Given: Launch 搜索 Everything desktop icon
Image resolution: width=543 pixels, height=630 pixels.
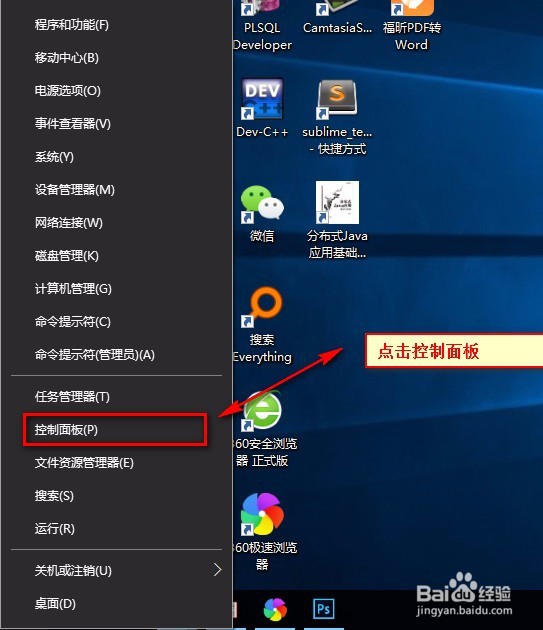Looking at the screenshot, I should click(262, 325).
